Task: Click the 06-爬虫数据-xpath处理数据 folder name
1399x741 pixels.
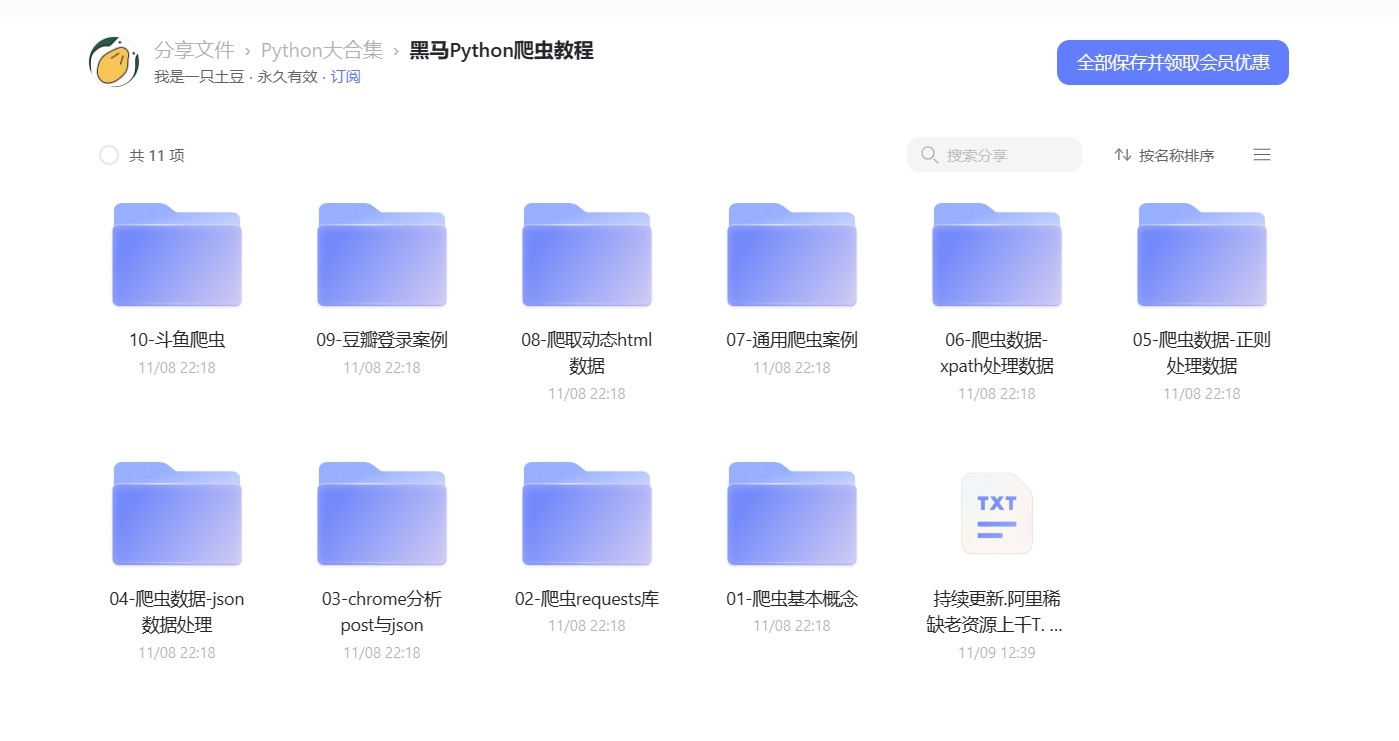Action: coord(997,353)
